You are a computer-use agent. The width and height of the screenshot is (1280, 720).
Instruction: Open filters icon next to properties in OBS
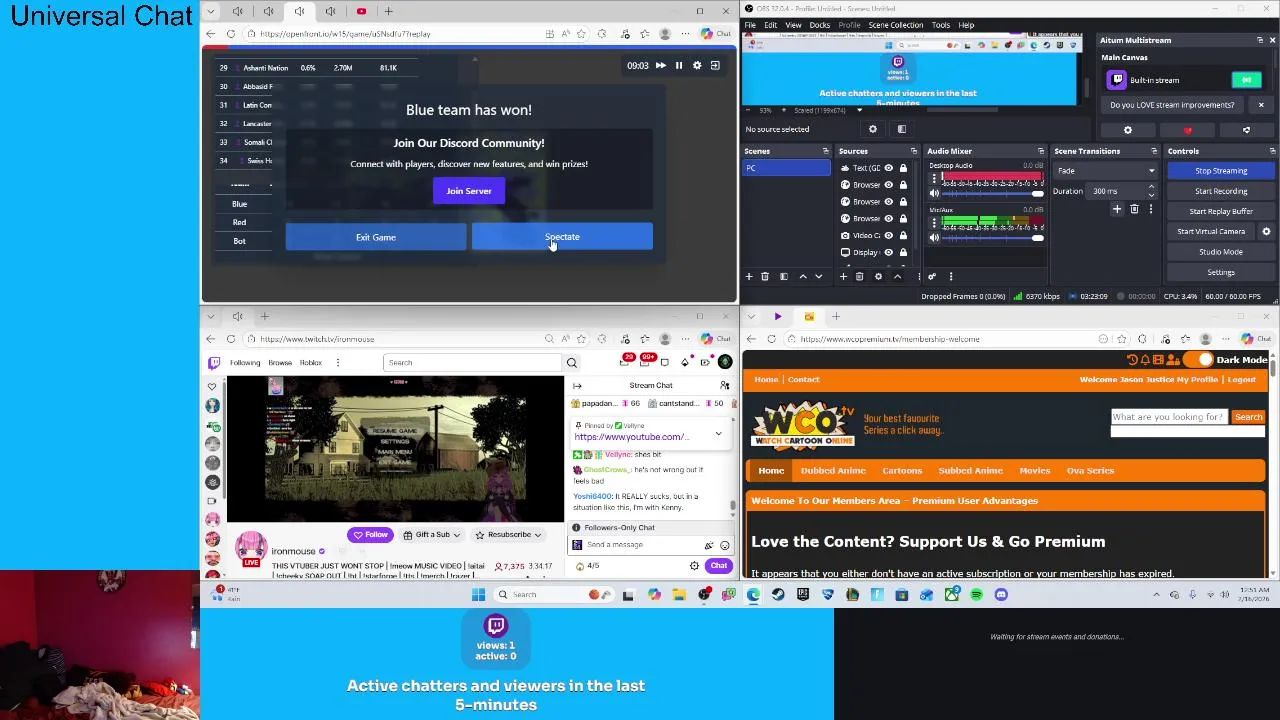[x=901, y=129]
